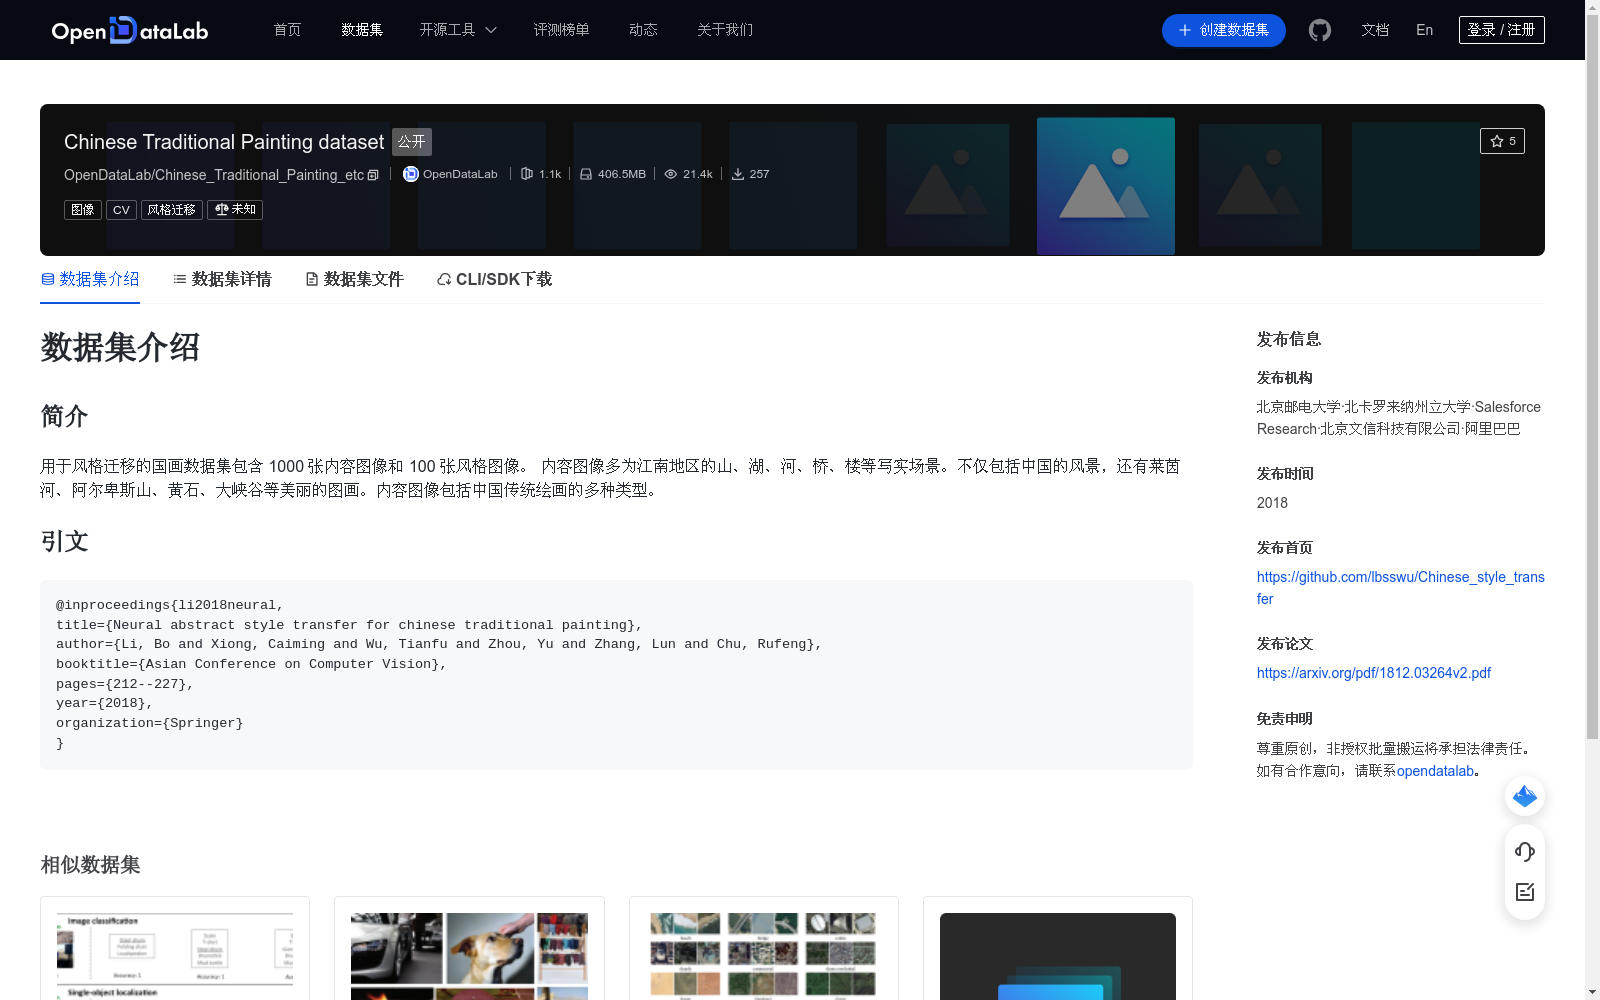
Task: Click the OpenDataLab publisher avatar icon
Action: (x=410, y=174)
